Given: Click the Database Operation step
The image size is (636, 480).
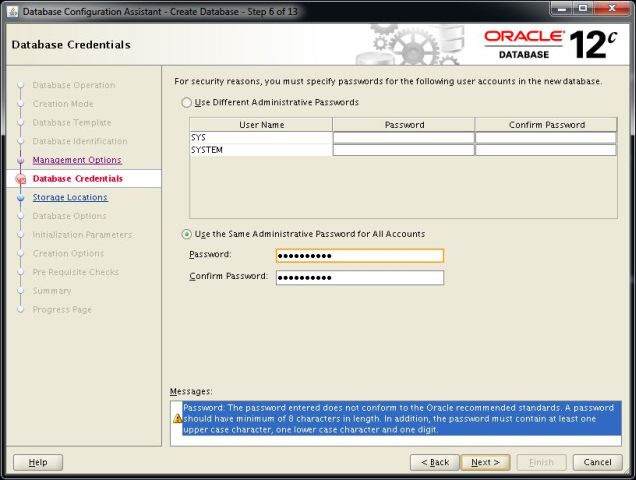Looking at the screenshot, I should (x=74, y=85).
